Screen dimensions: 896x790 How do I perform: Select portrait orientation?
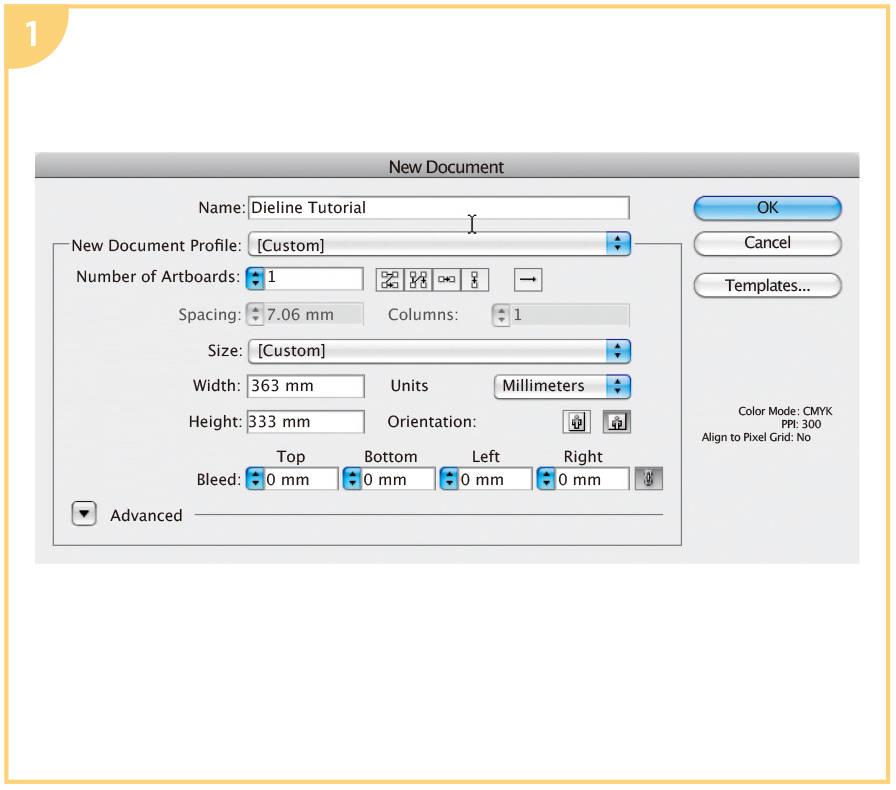pos(576,421)
